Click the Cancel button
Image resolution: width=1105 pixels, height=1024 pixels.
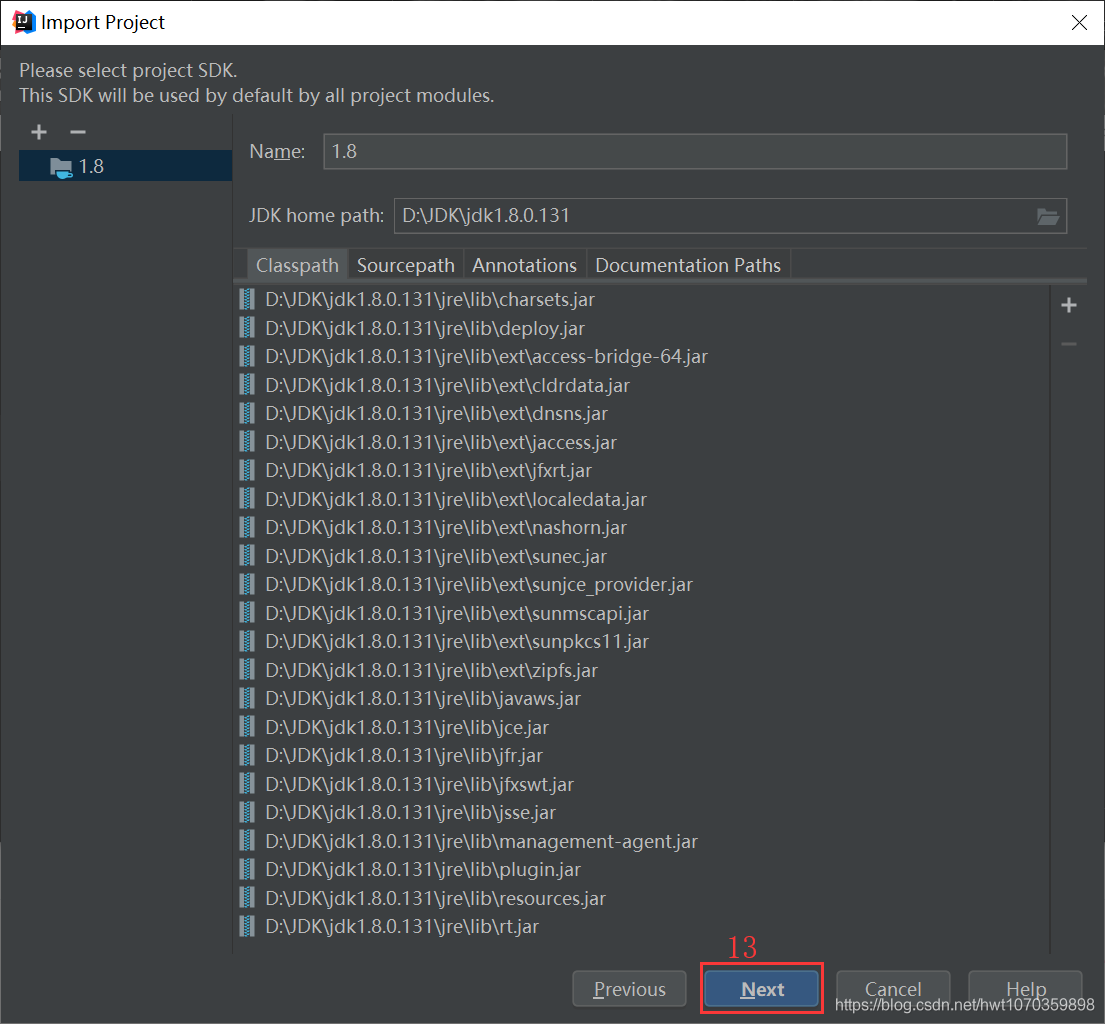point(893,989)
